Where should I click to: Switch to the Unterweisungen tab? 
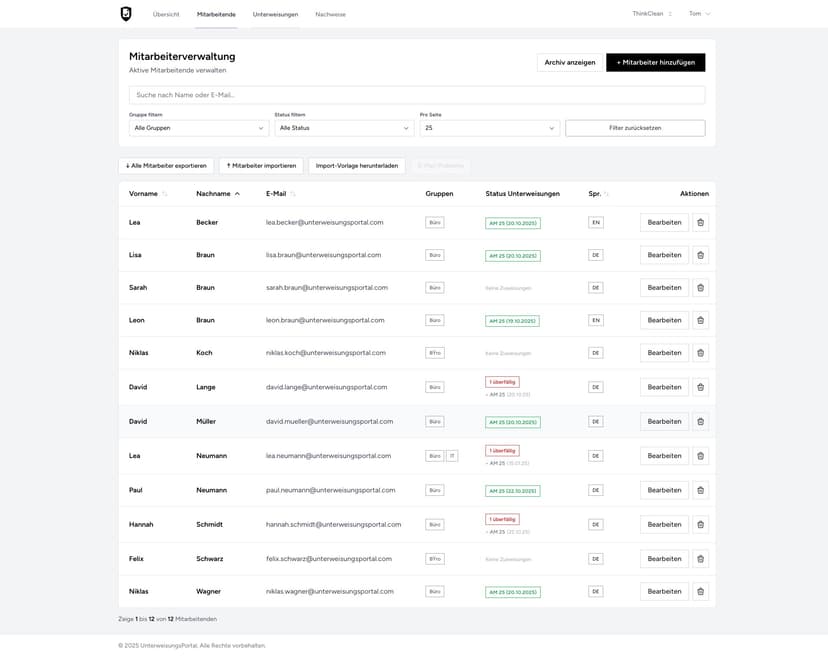click(x=275, y=15)
